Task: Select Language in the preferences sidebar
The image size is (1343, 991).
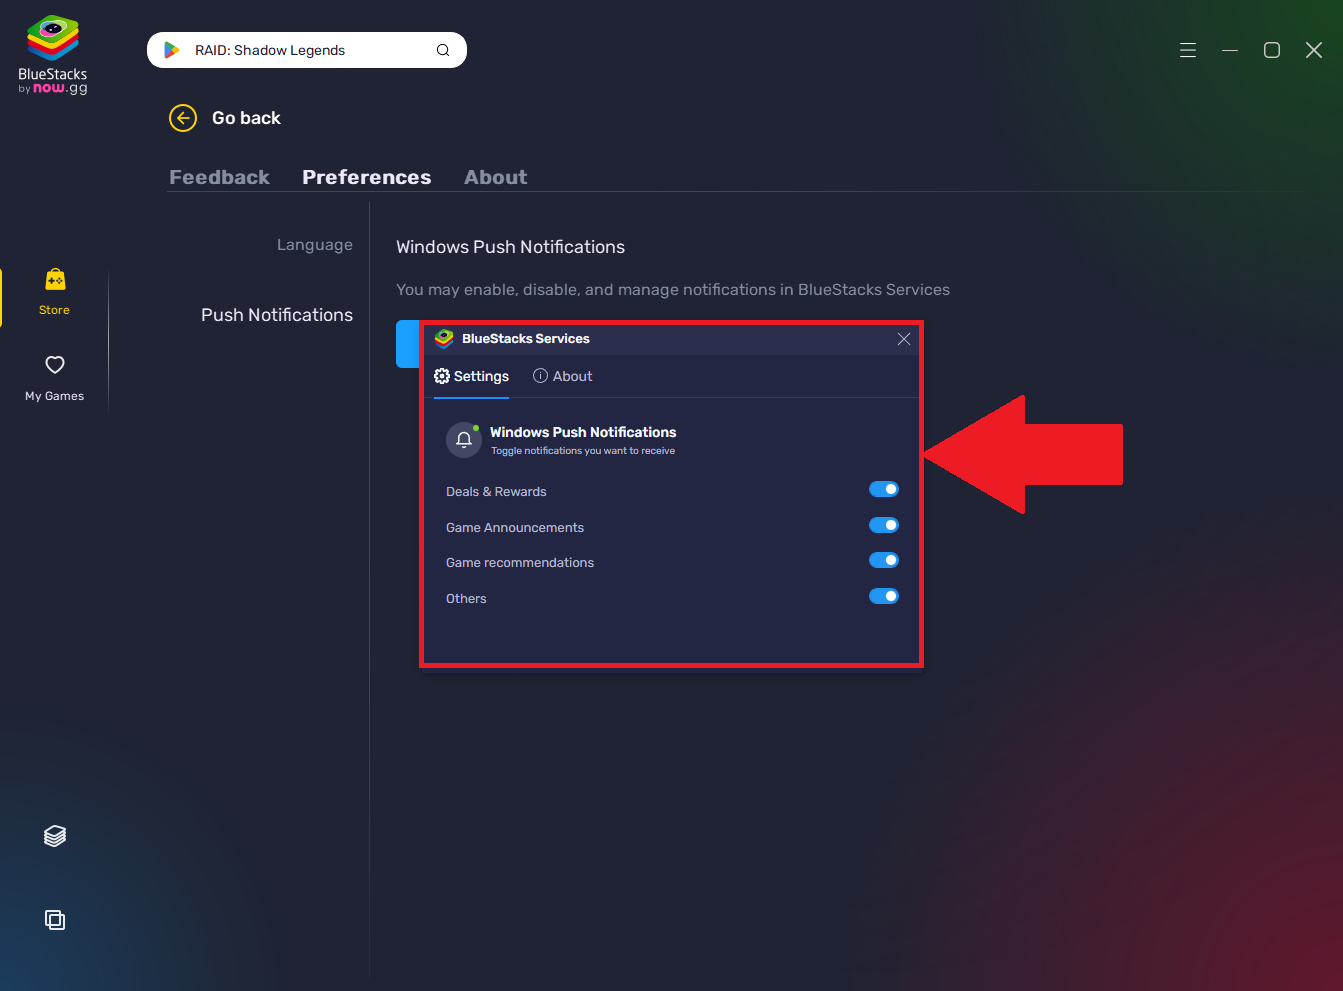Action: click(314, 244)
